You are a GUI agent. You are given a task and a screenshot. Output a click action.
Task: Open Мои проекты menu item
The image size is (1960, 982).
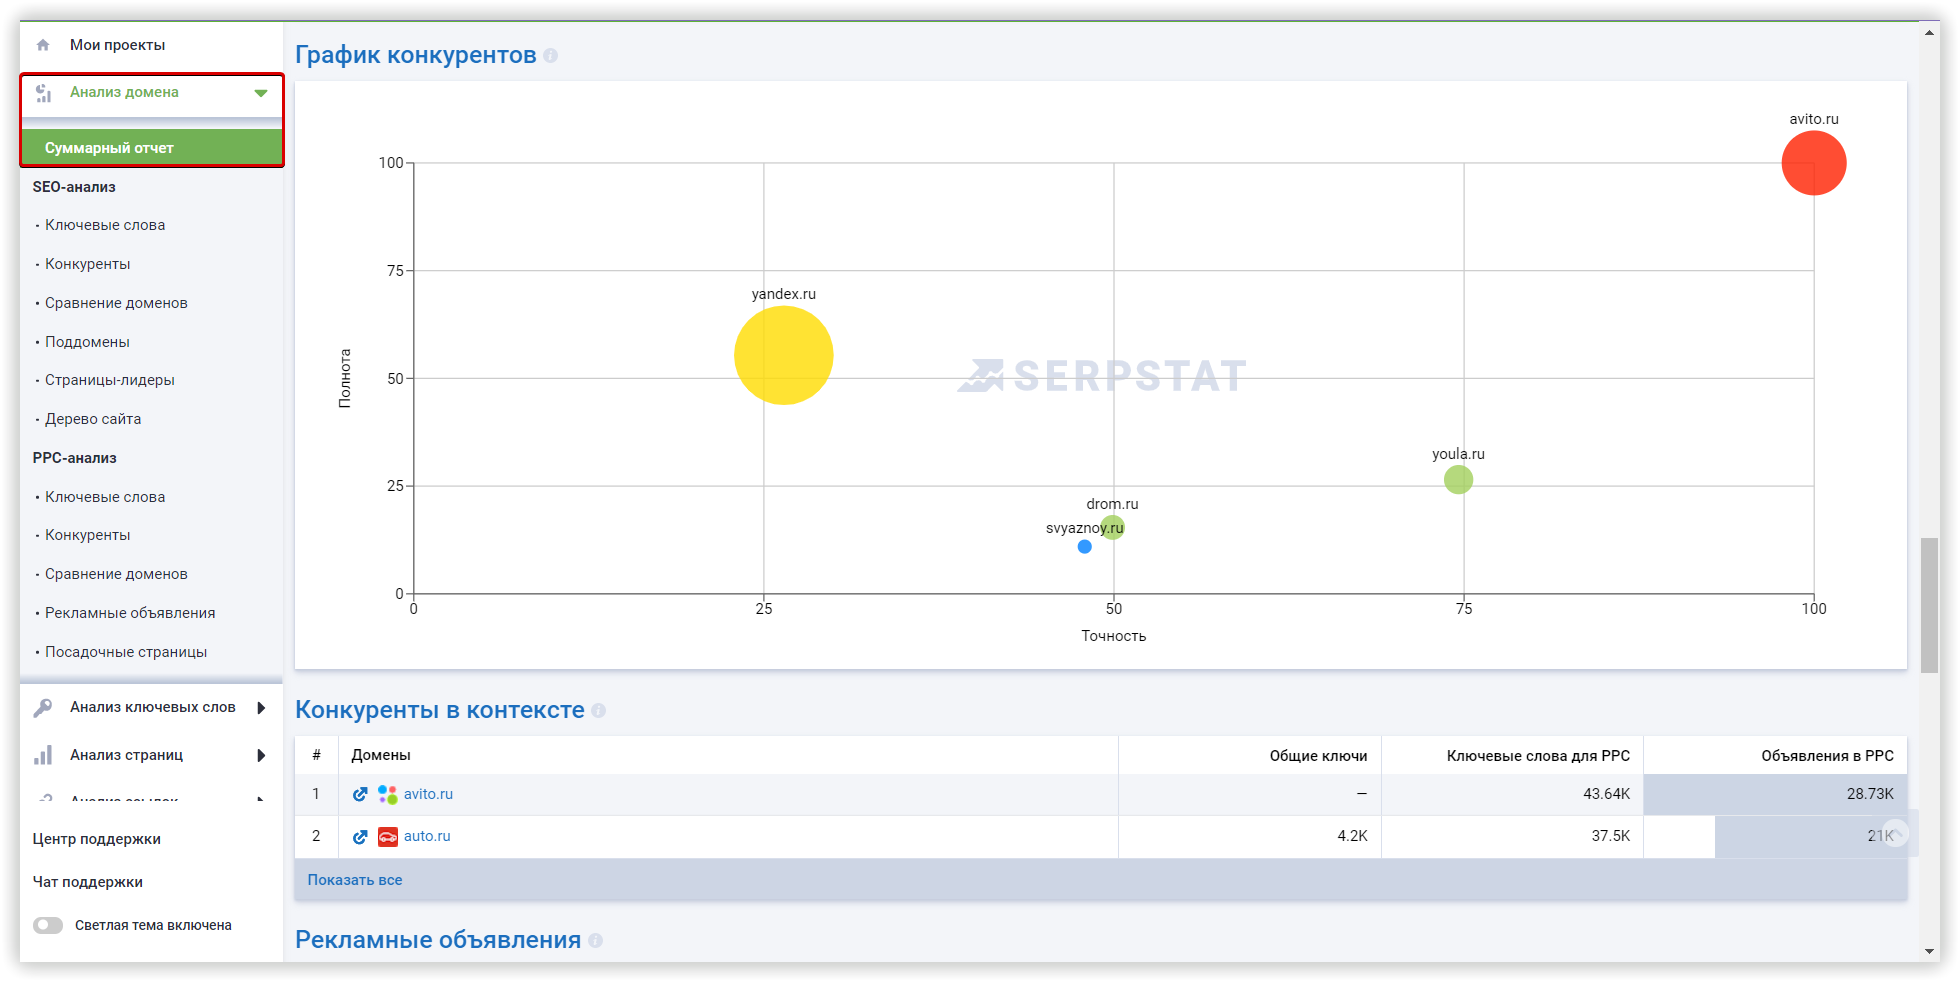pos(117,45)
